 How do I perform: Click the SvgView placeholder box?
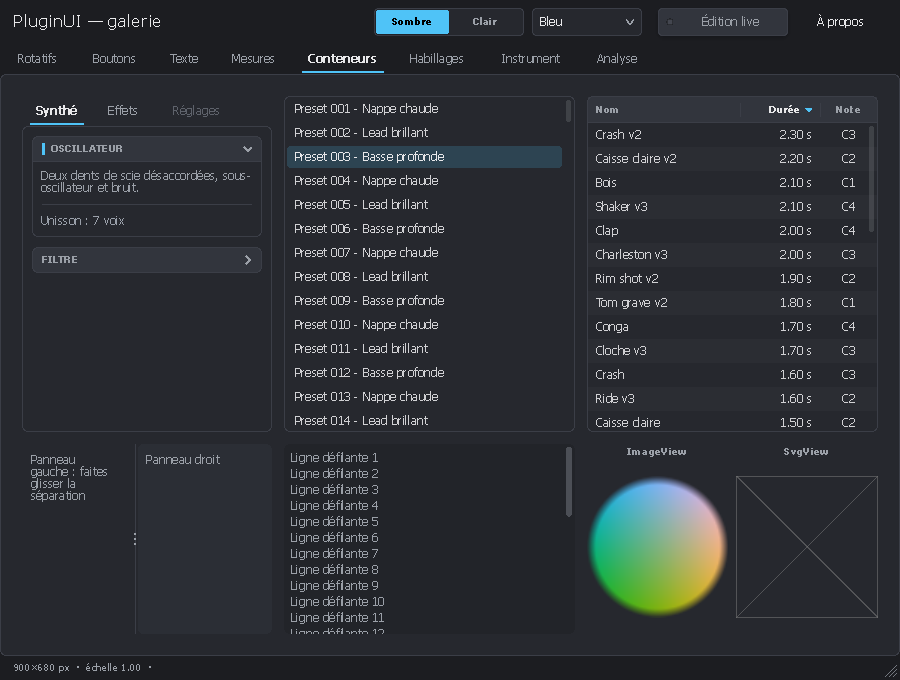(806, 547)
